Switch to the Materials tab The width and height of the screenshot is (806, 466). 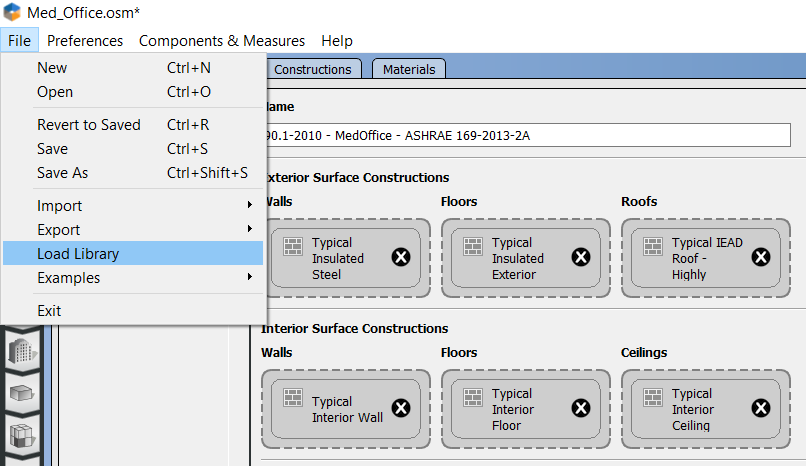coord(409,69)
